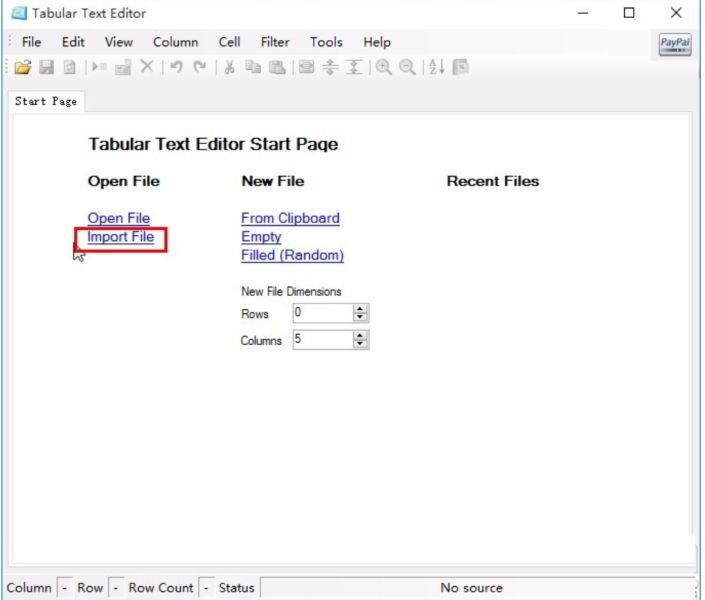The width and height of the screenshot is (705, 600).
Task: Click the select row icon after Paste
Action: coord(307,67)
